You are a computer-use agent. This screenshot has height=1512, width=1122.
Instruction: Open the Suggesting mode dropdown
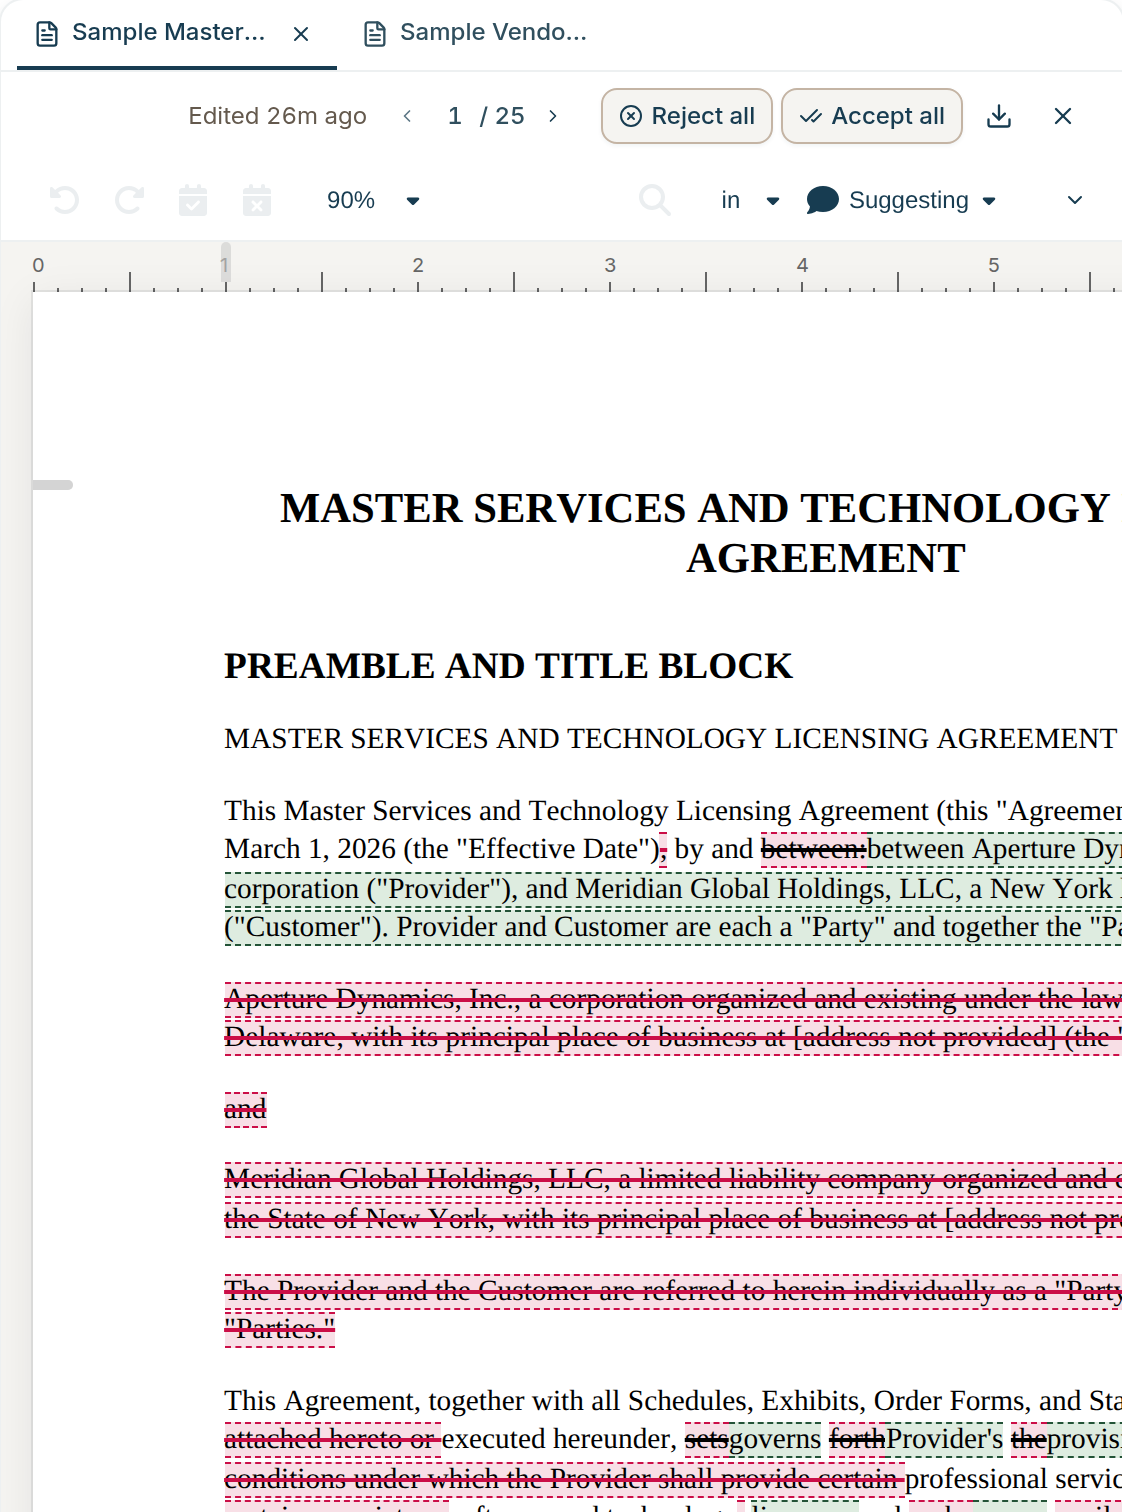(901, 200)
